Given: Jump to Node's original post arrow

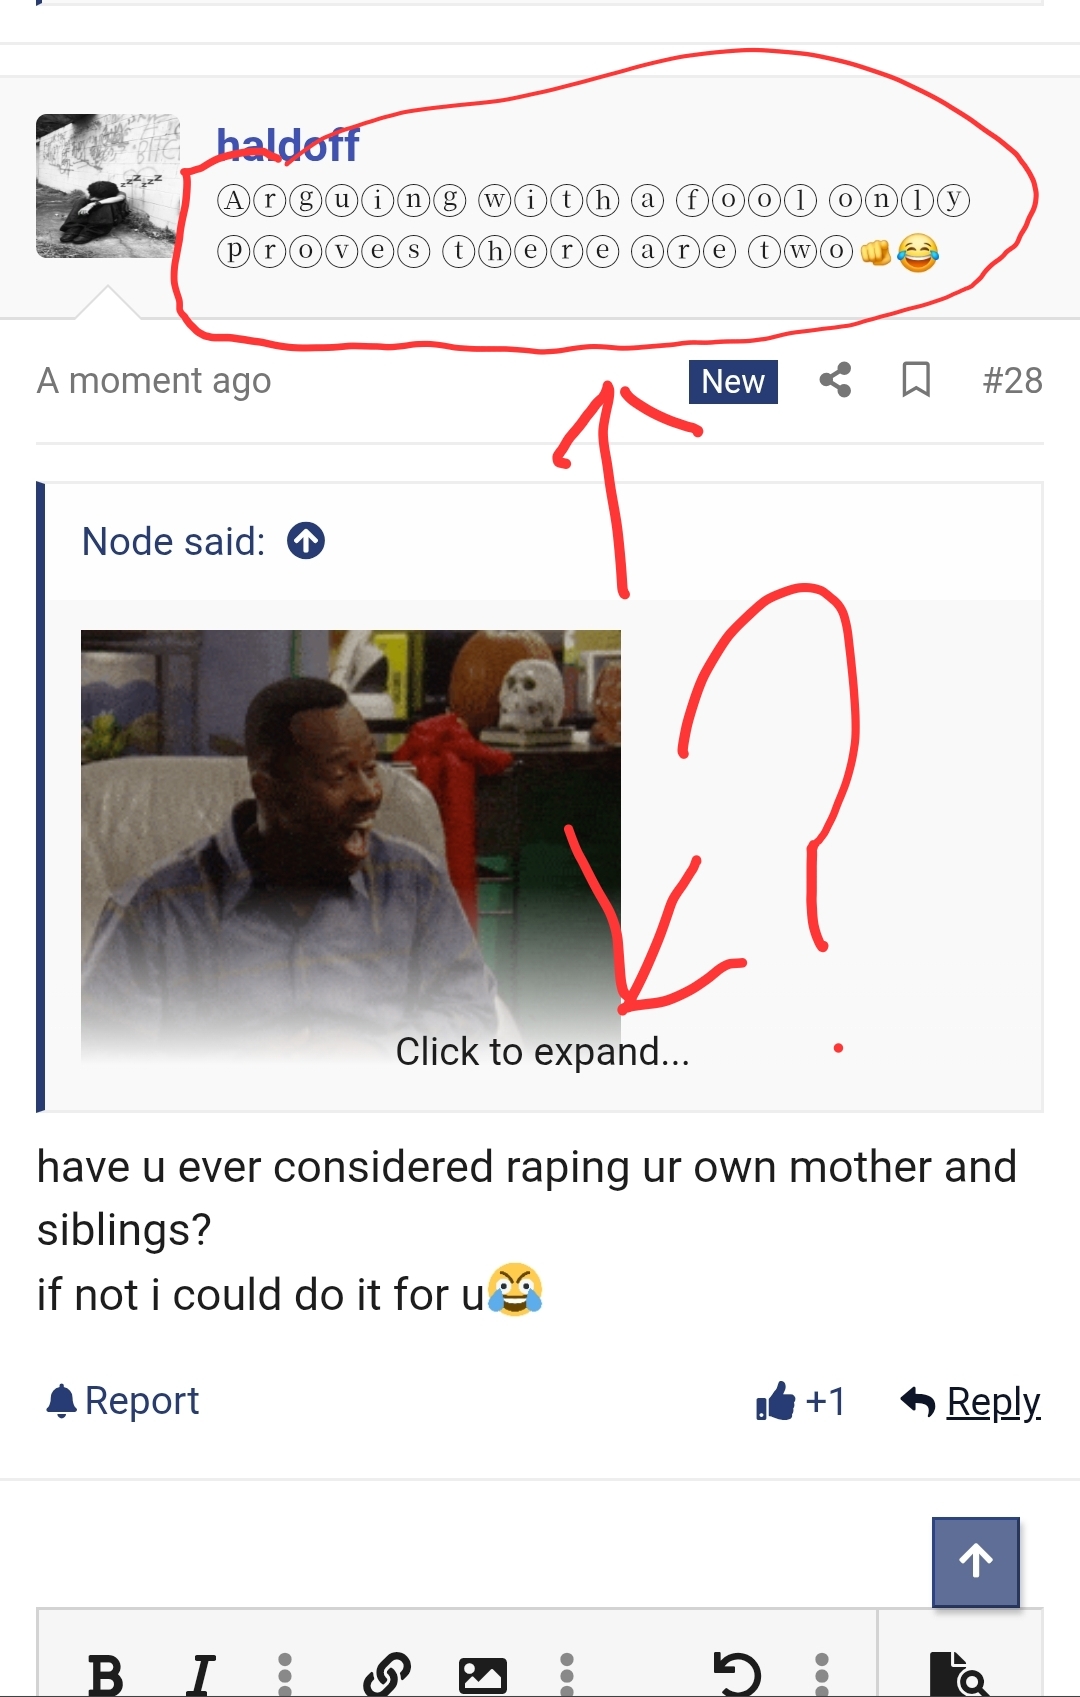Looking at the screenshot, I should [x=306, y=541].
